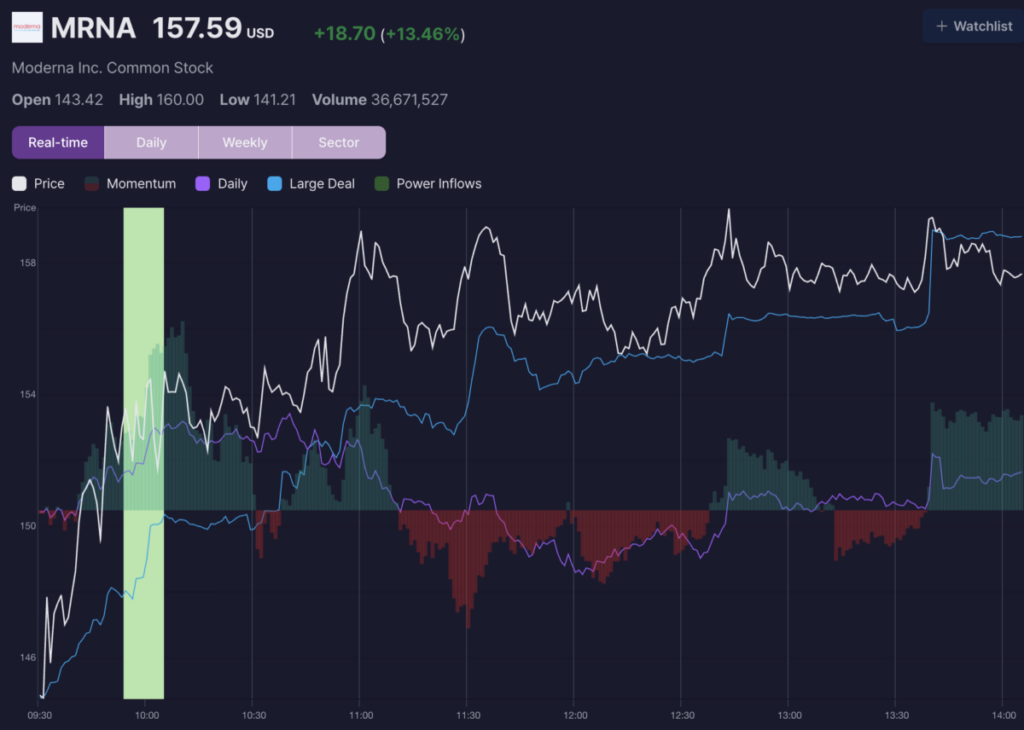This screenshot has width=1024, height=730.
Task: Switch to the Real-time tab
Action: [x=58, y=142]
